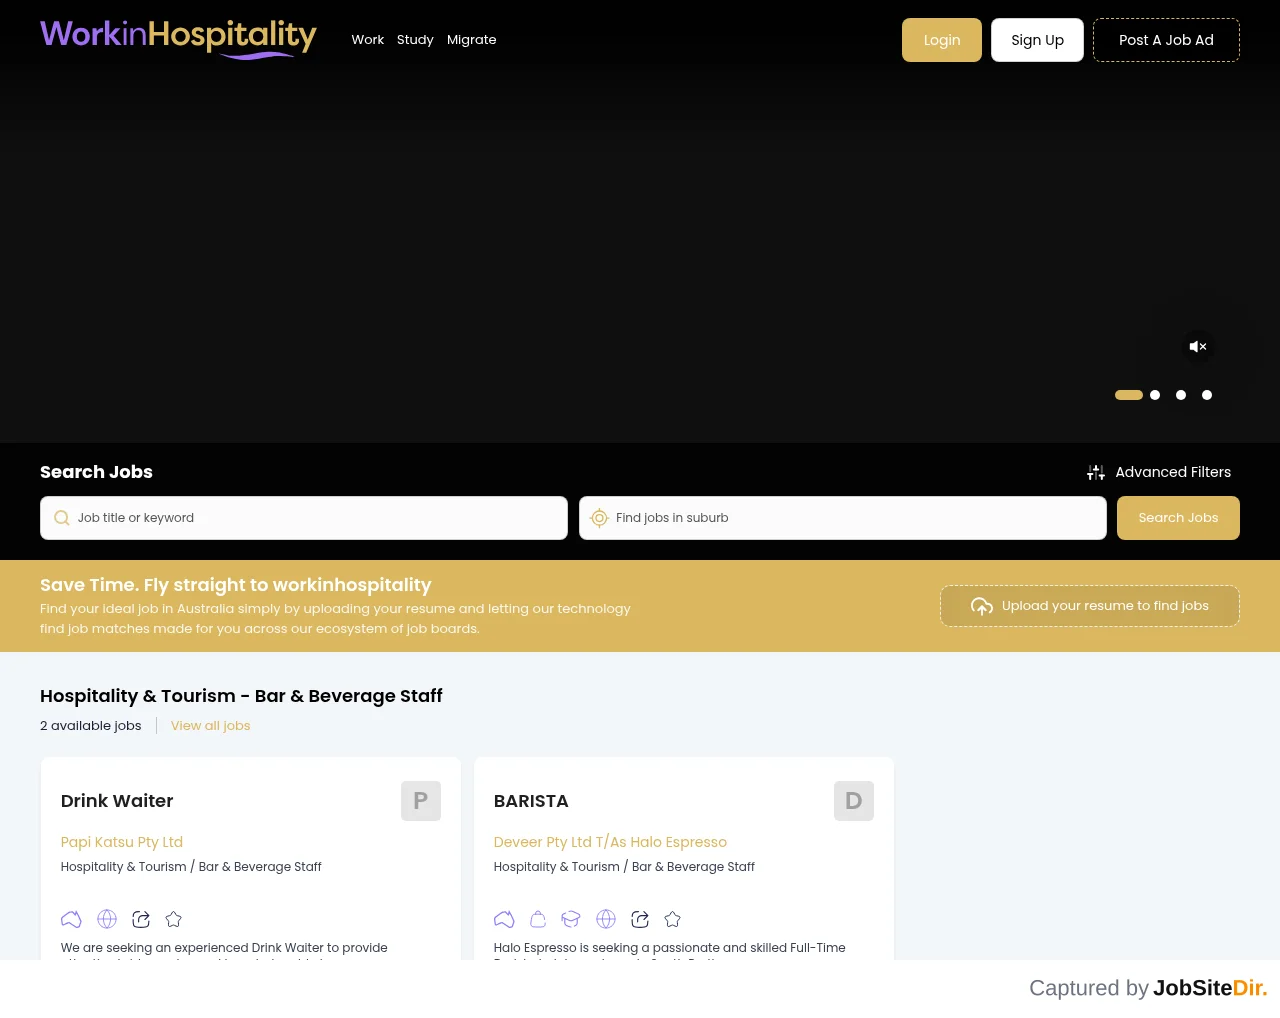Open the Papi Katsu Pty Ltd company link
The image size is (1280, 1018).
coord(122,842)
